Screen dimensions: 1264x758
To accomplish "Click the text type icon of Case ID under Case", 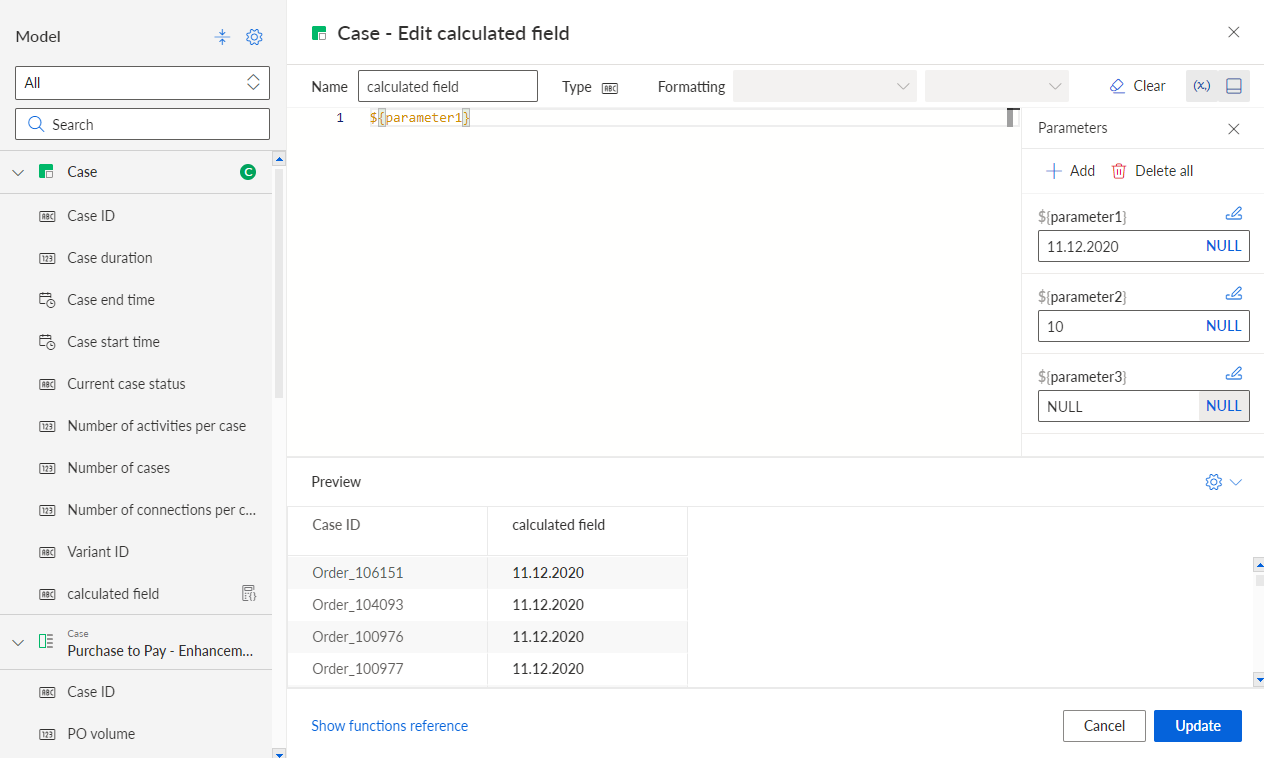I will pos(47,216).
